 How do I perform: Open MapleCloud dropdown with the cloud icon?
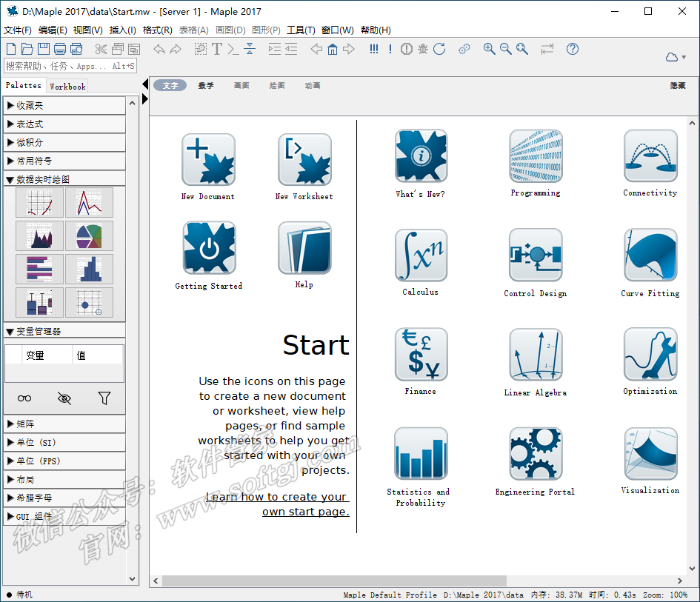tap(675, 57)
